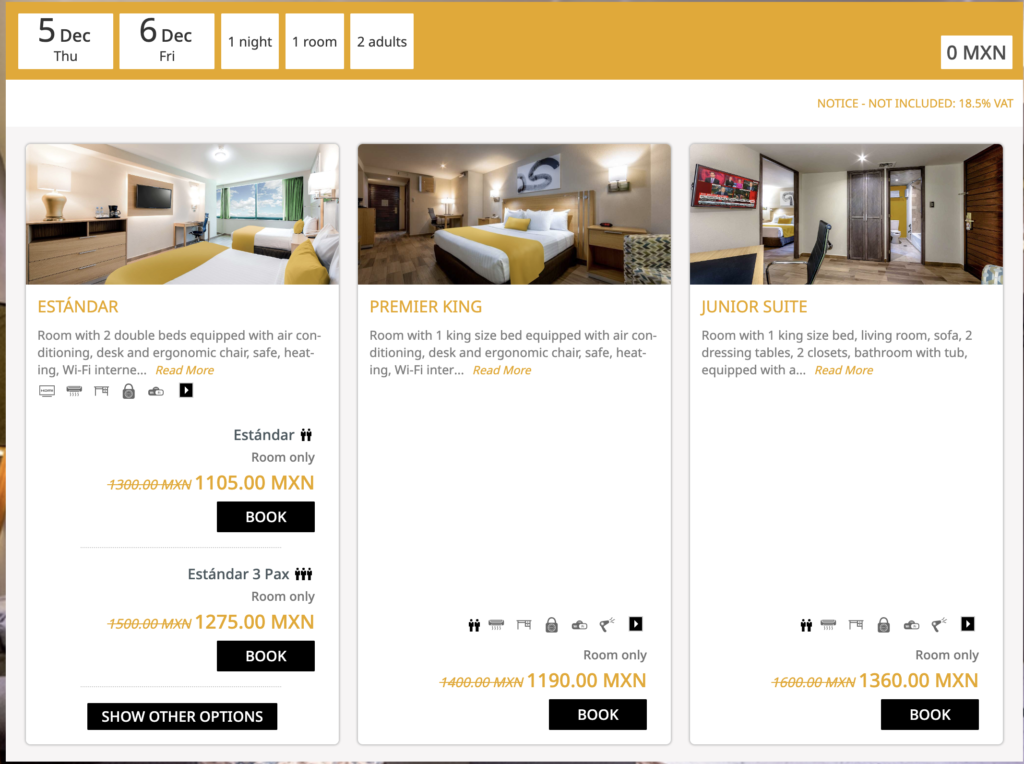
Task: Book the Estándar 3 Pax room
Action: (x=266, y=656)
